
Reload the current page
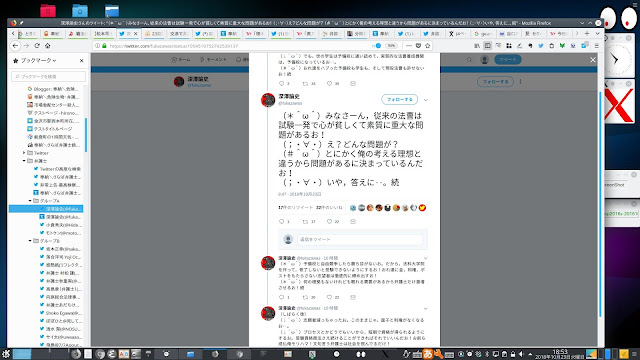37,46
